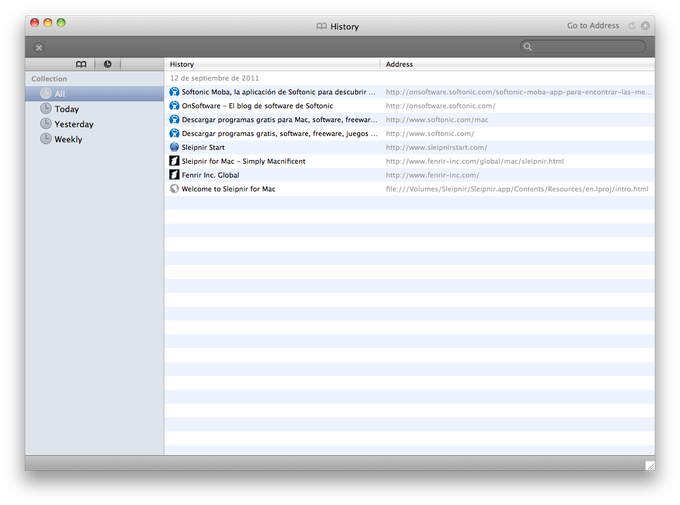Click the book icon beside History title

click(321, 26)
